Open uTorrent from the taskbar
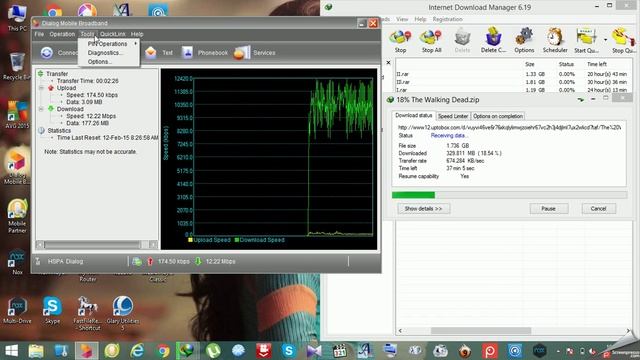640x360 pixels. tap(213, 351)
